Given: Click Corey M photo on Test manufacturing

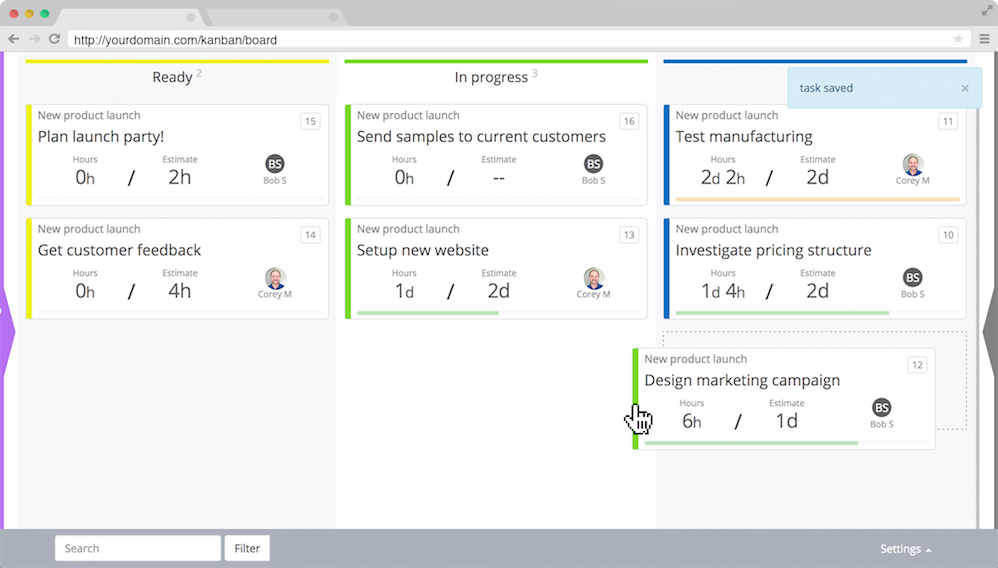Looking at the screenshot, I should pyautogui.click(x=913, y=164).
